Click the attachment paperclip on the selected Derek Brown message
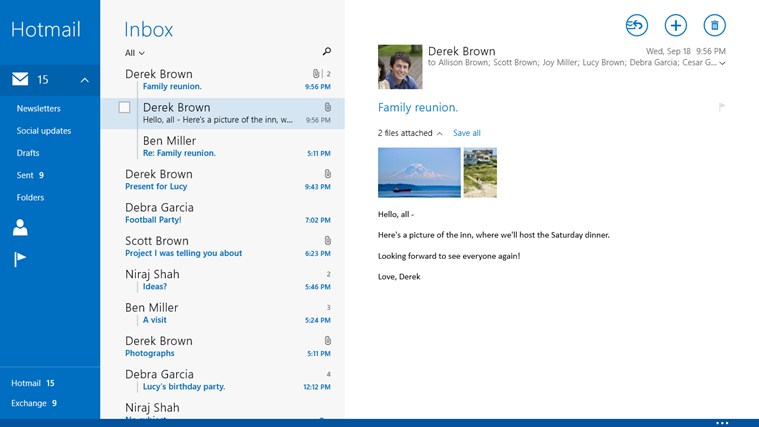 pyautogui.click(x=328, y=107)
